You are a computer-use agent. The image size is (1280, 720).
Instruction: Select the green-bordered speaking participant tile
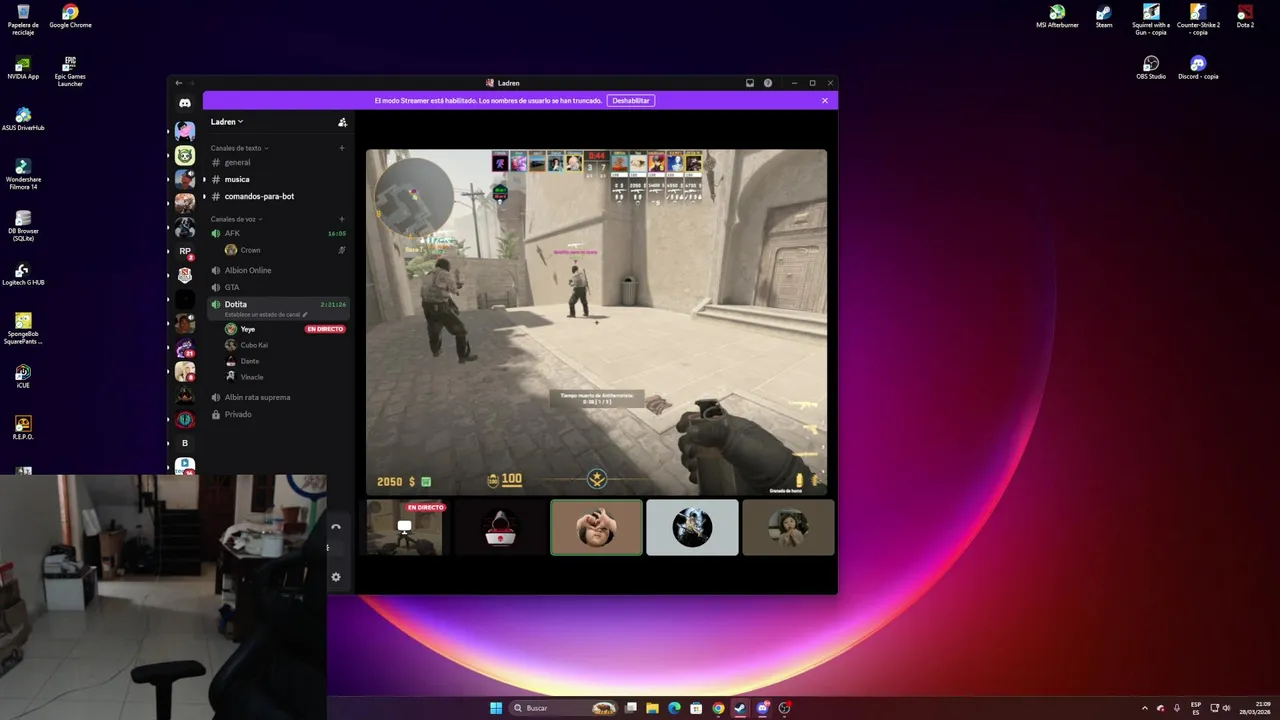click(596, 527)
